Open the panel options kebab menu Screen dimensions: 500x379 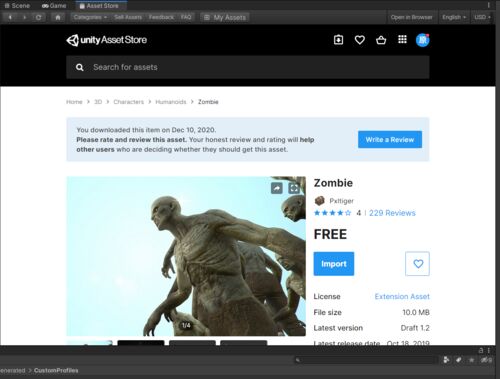(489, 5)
